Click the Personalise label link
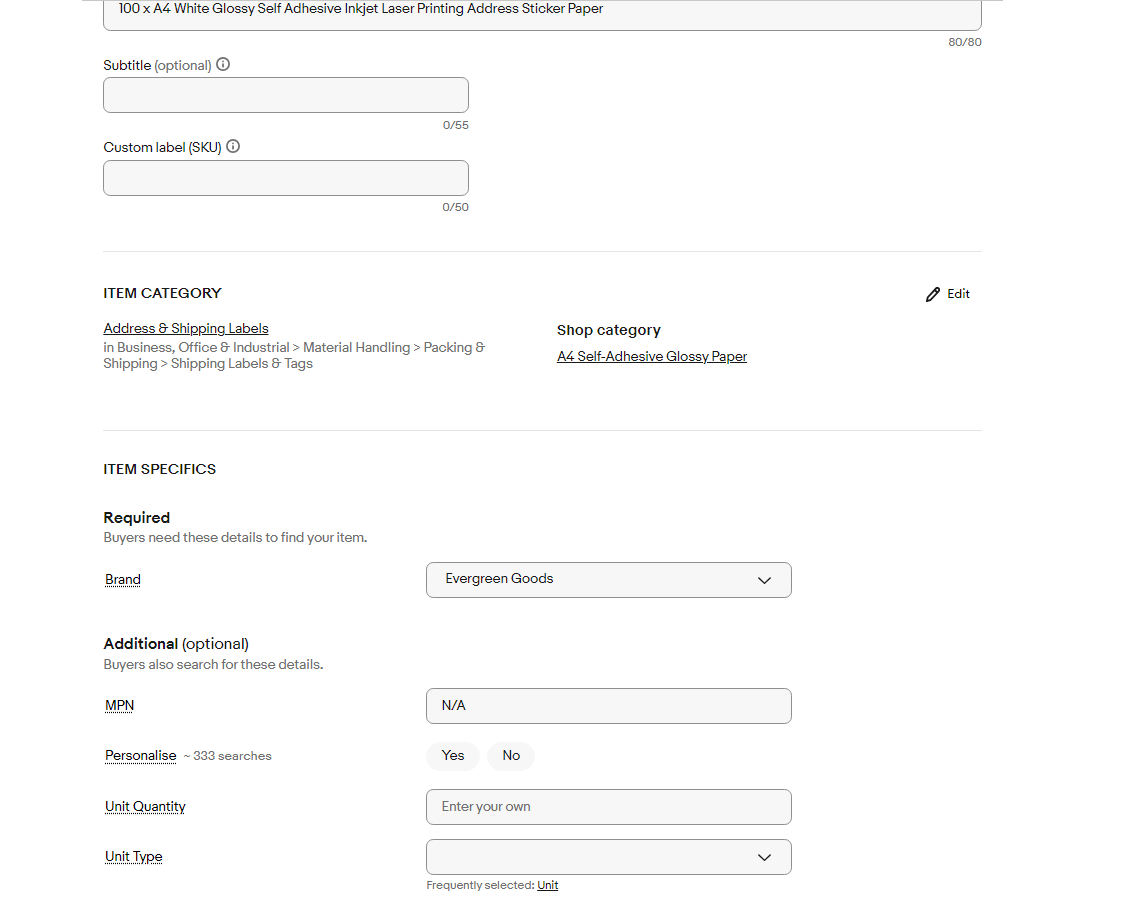 tap(140, 755)
